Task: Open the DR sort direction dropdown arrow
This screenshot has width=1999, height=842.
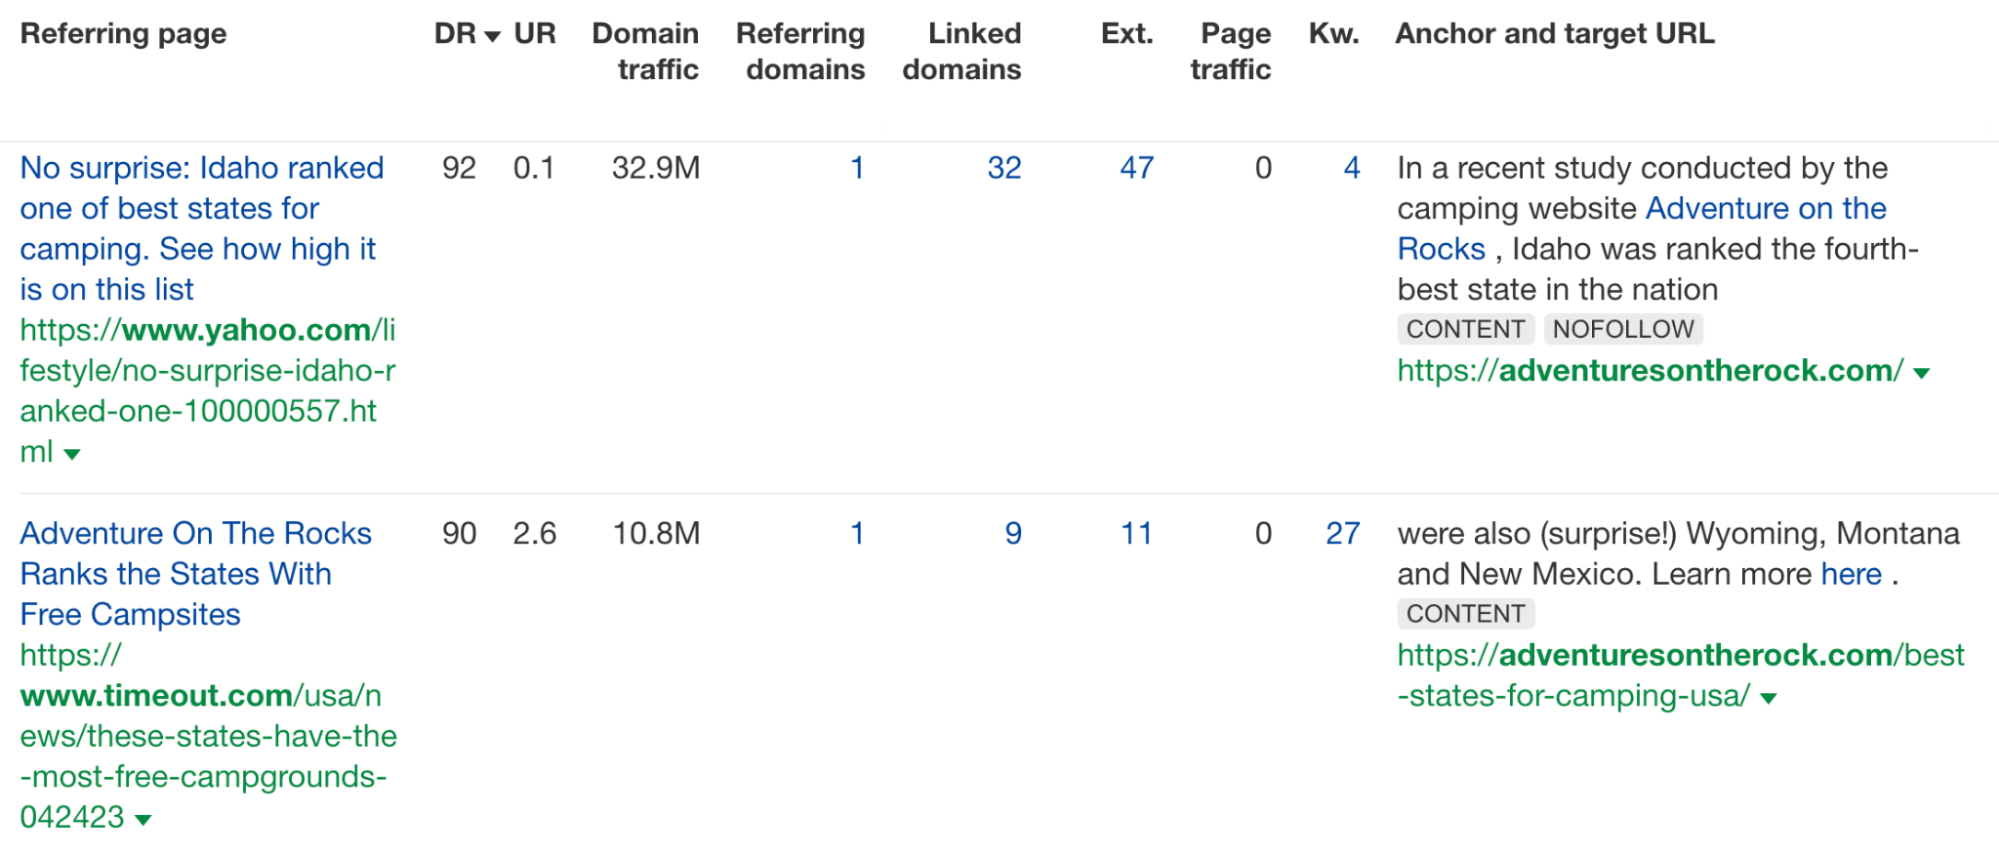Action: (492, 33)
